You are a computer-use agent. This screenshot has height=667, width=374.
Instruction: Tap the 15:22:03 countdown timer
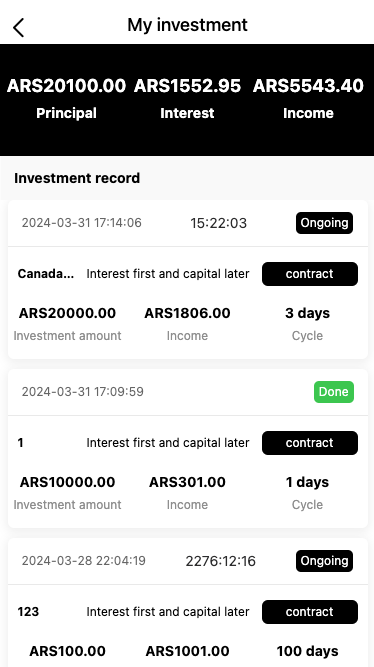click(x=218, y=223)
